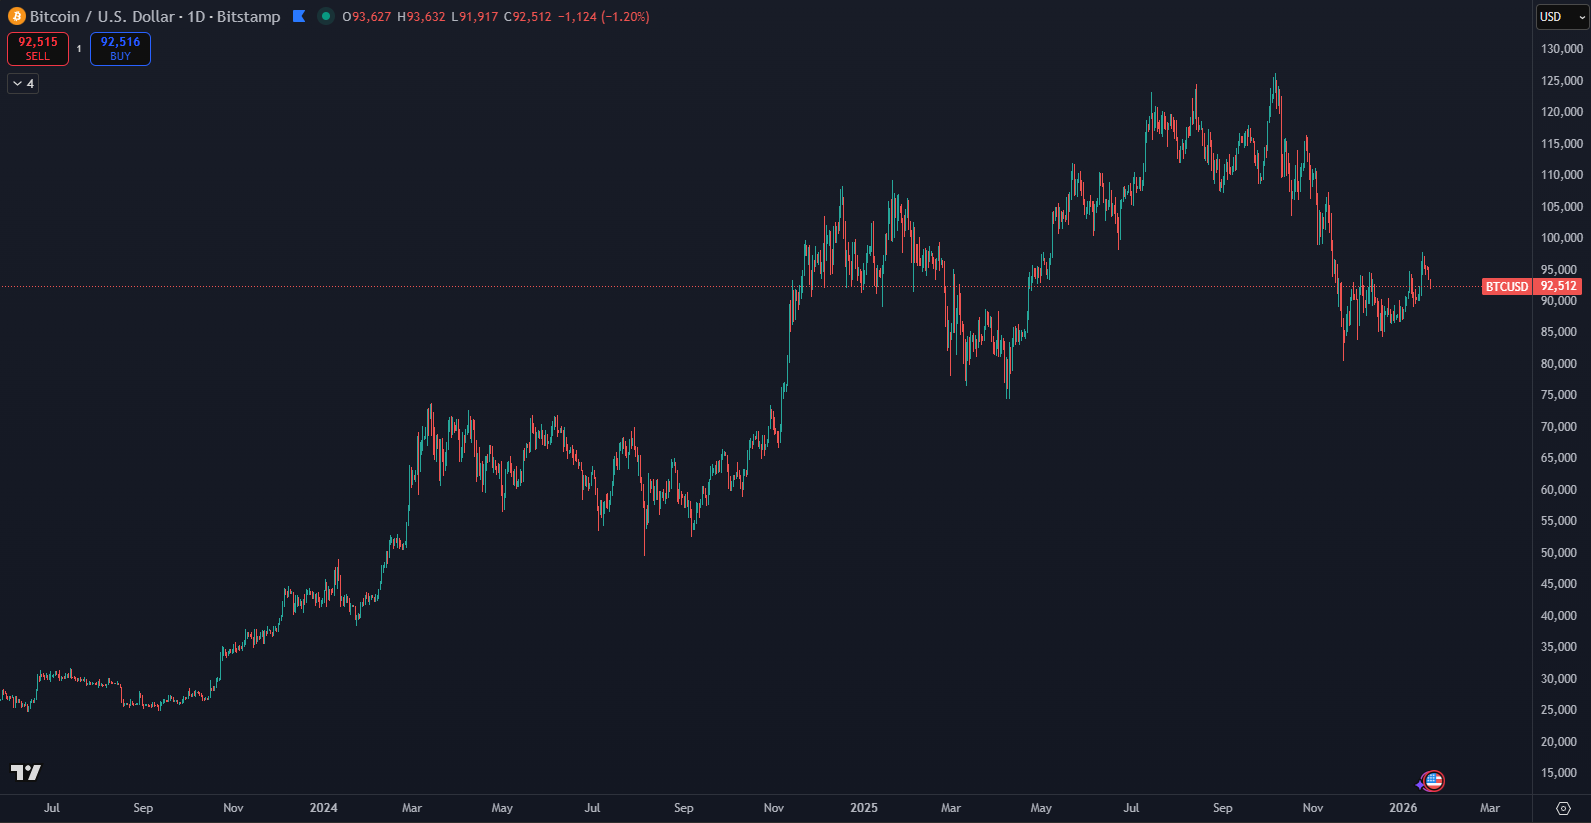The height and width of the screenshot is (823, 1591).
Task: Click the 125,000 price axis label
Action: [1562, 81]
